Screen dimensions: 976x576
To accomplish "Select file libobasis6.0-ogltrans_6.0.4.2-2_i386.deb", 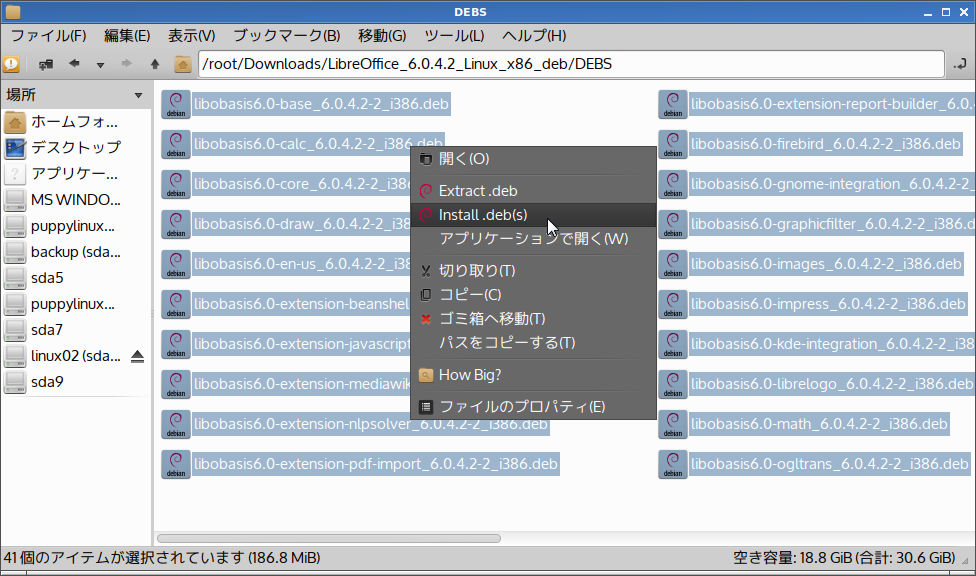I will [x=830, y=464].
